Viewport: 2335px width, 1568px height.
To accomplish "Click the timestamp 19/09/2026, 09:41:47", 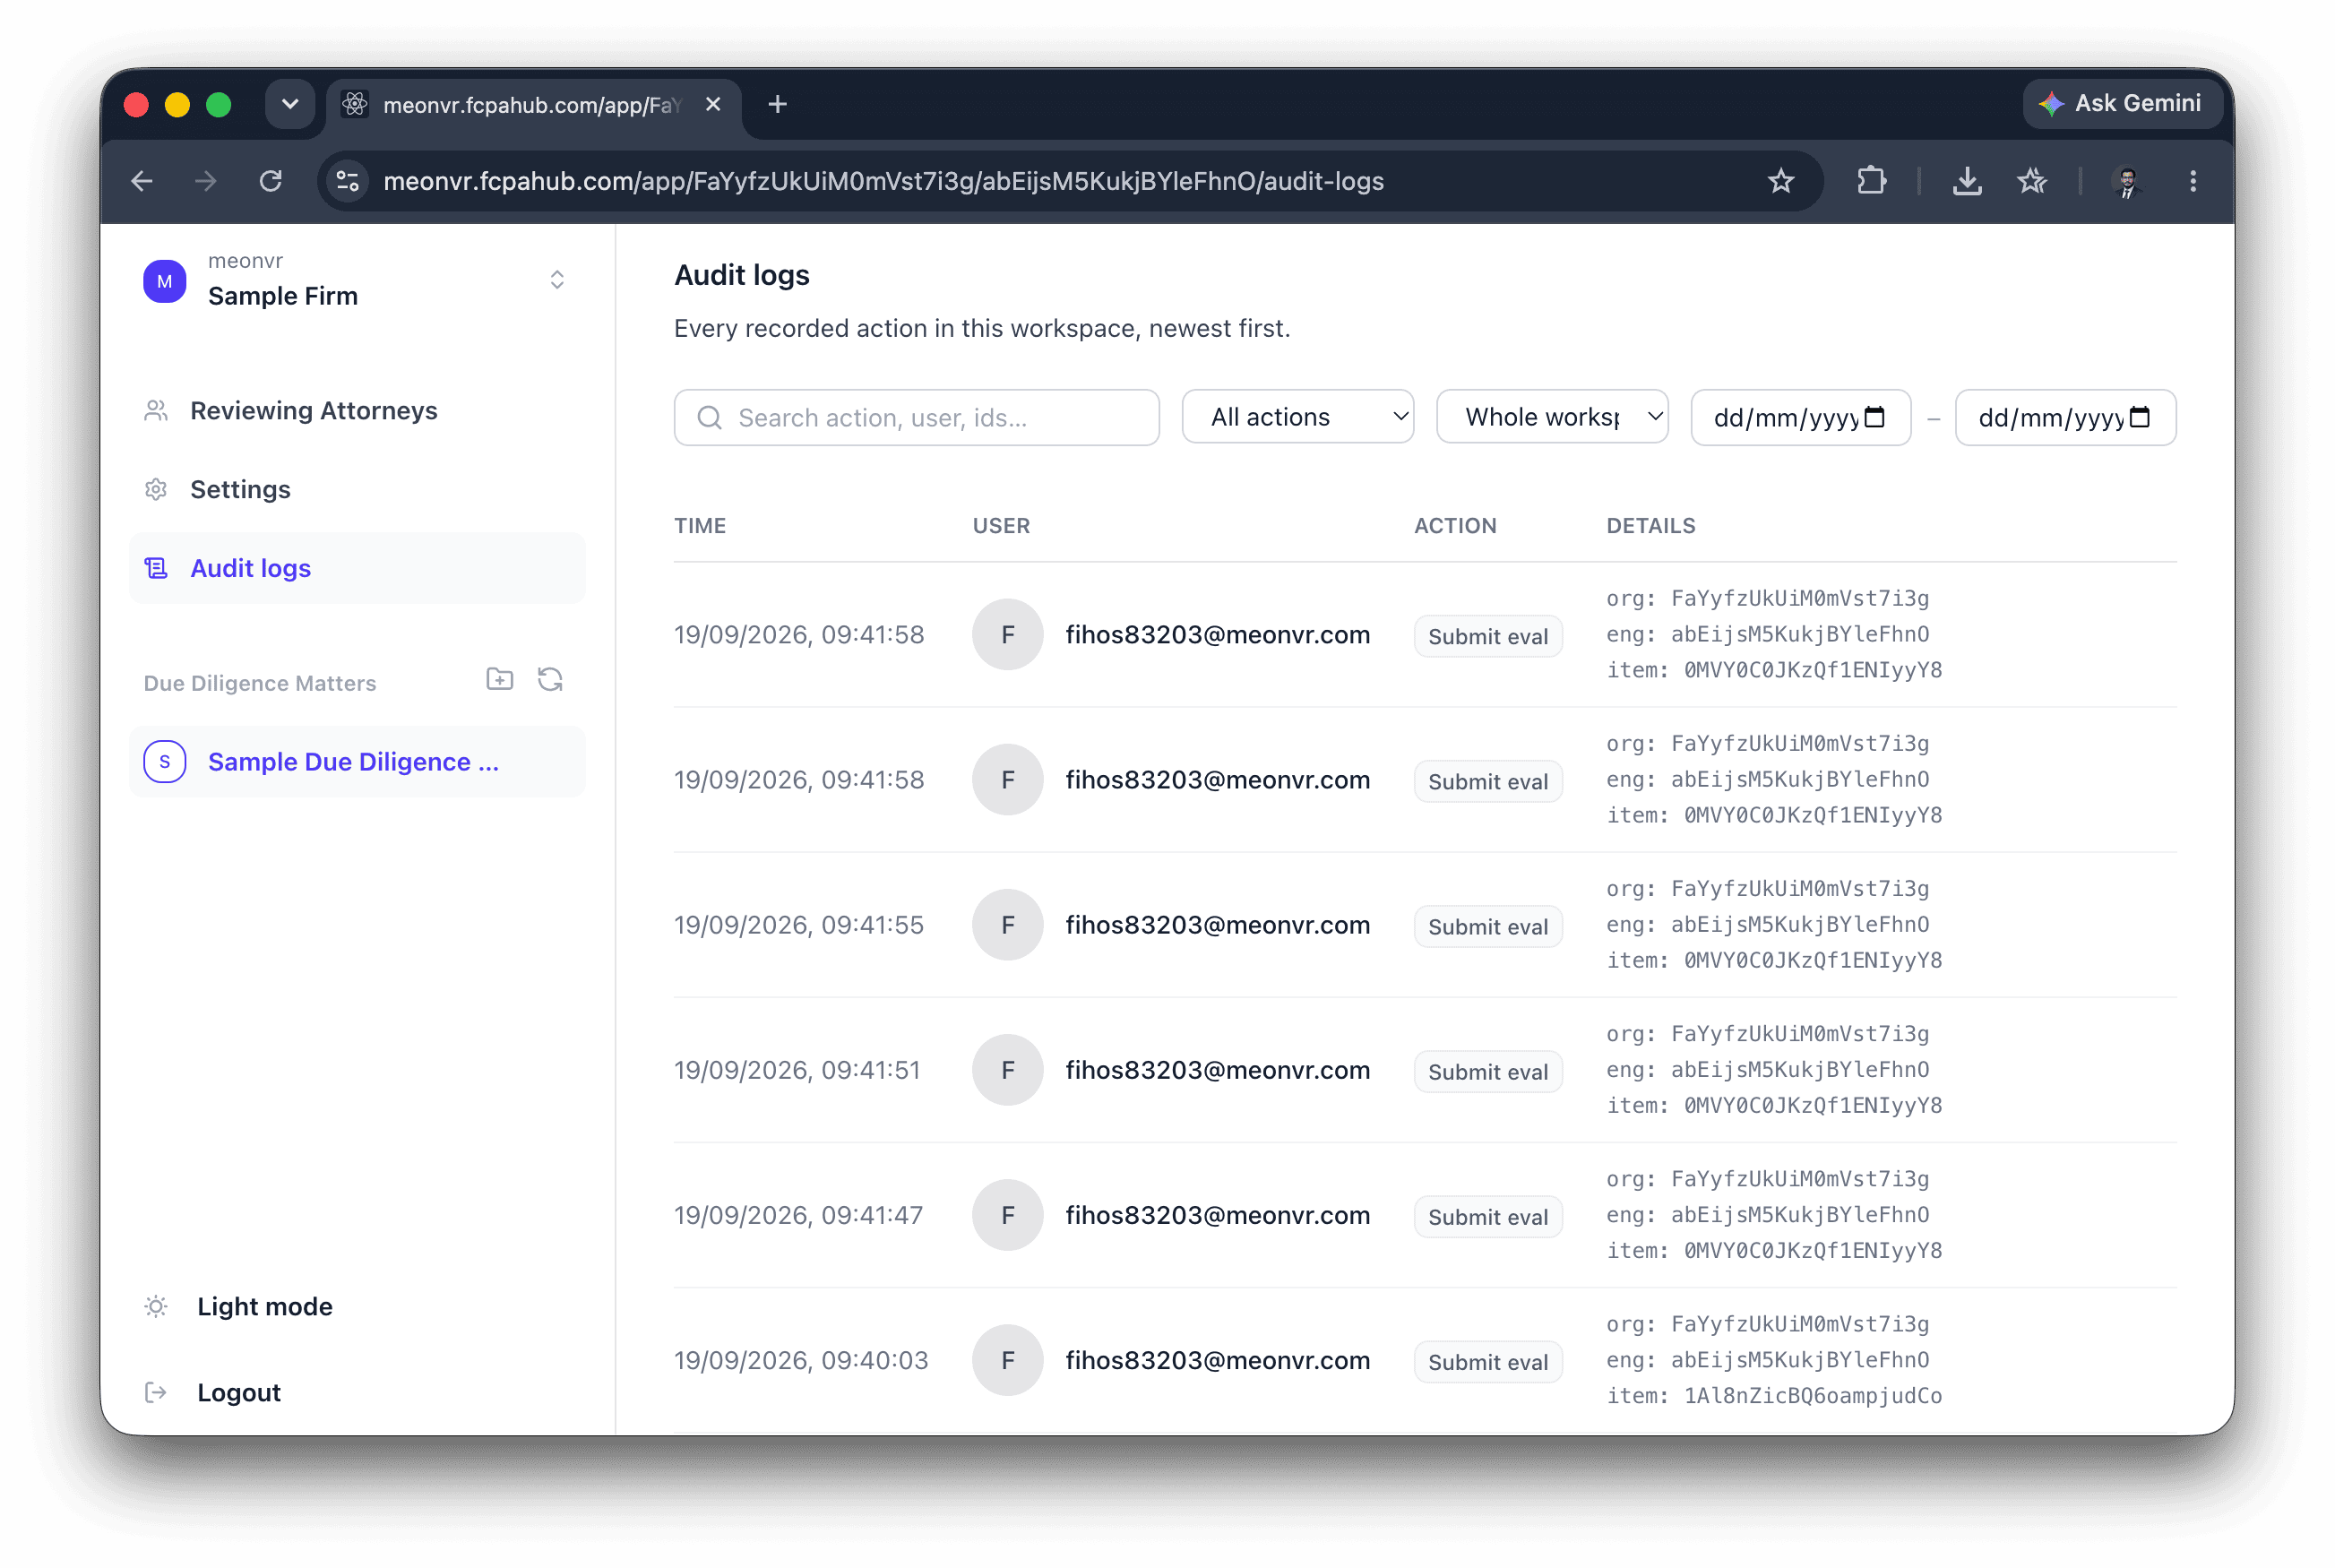I will tap(798, 1215).
